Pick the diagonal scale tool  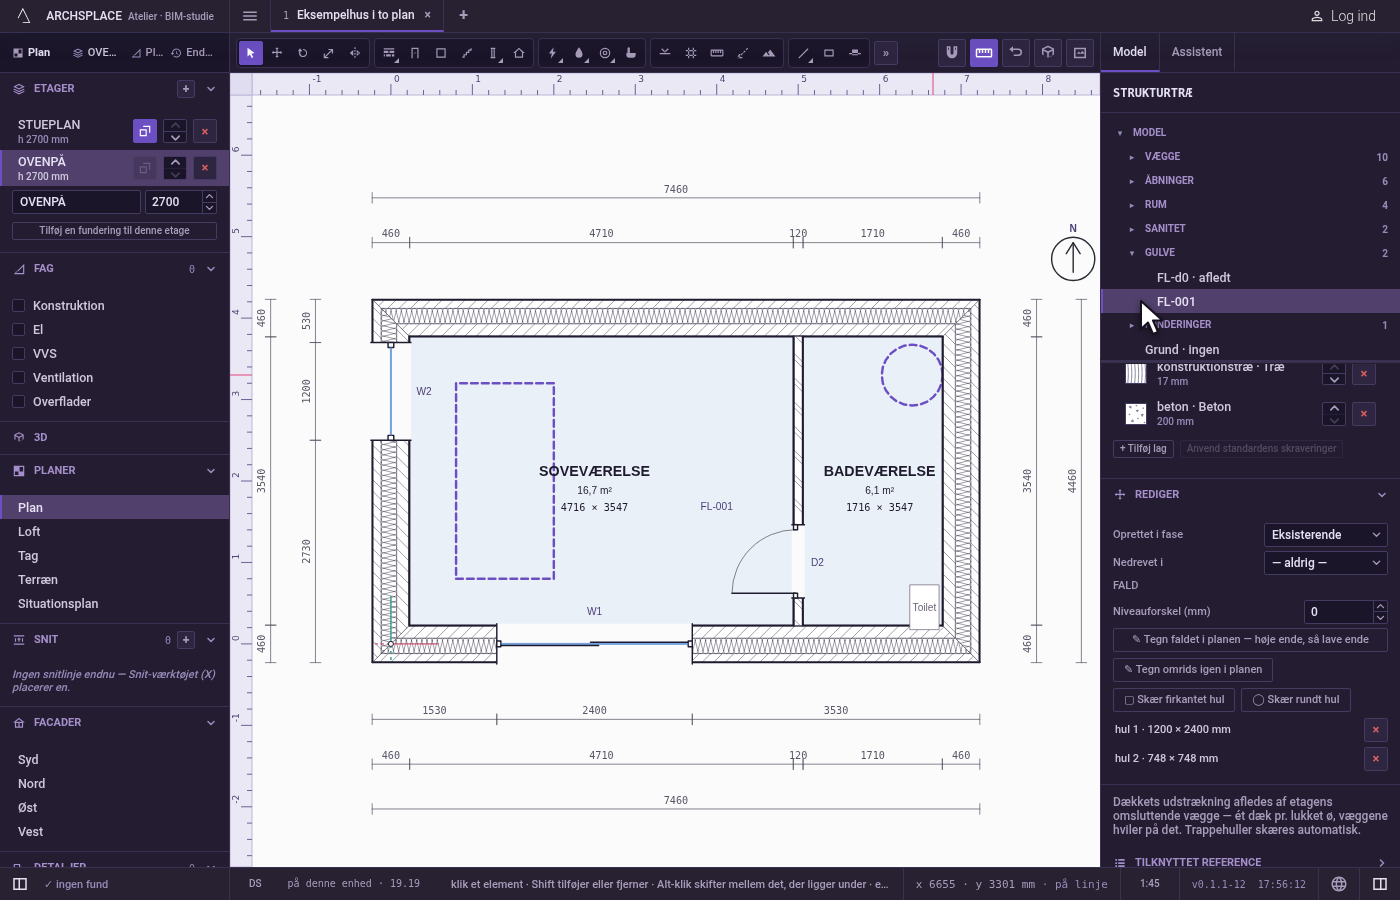(329, 53)
